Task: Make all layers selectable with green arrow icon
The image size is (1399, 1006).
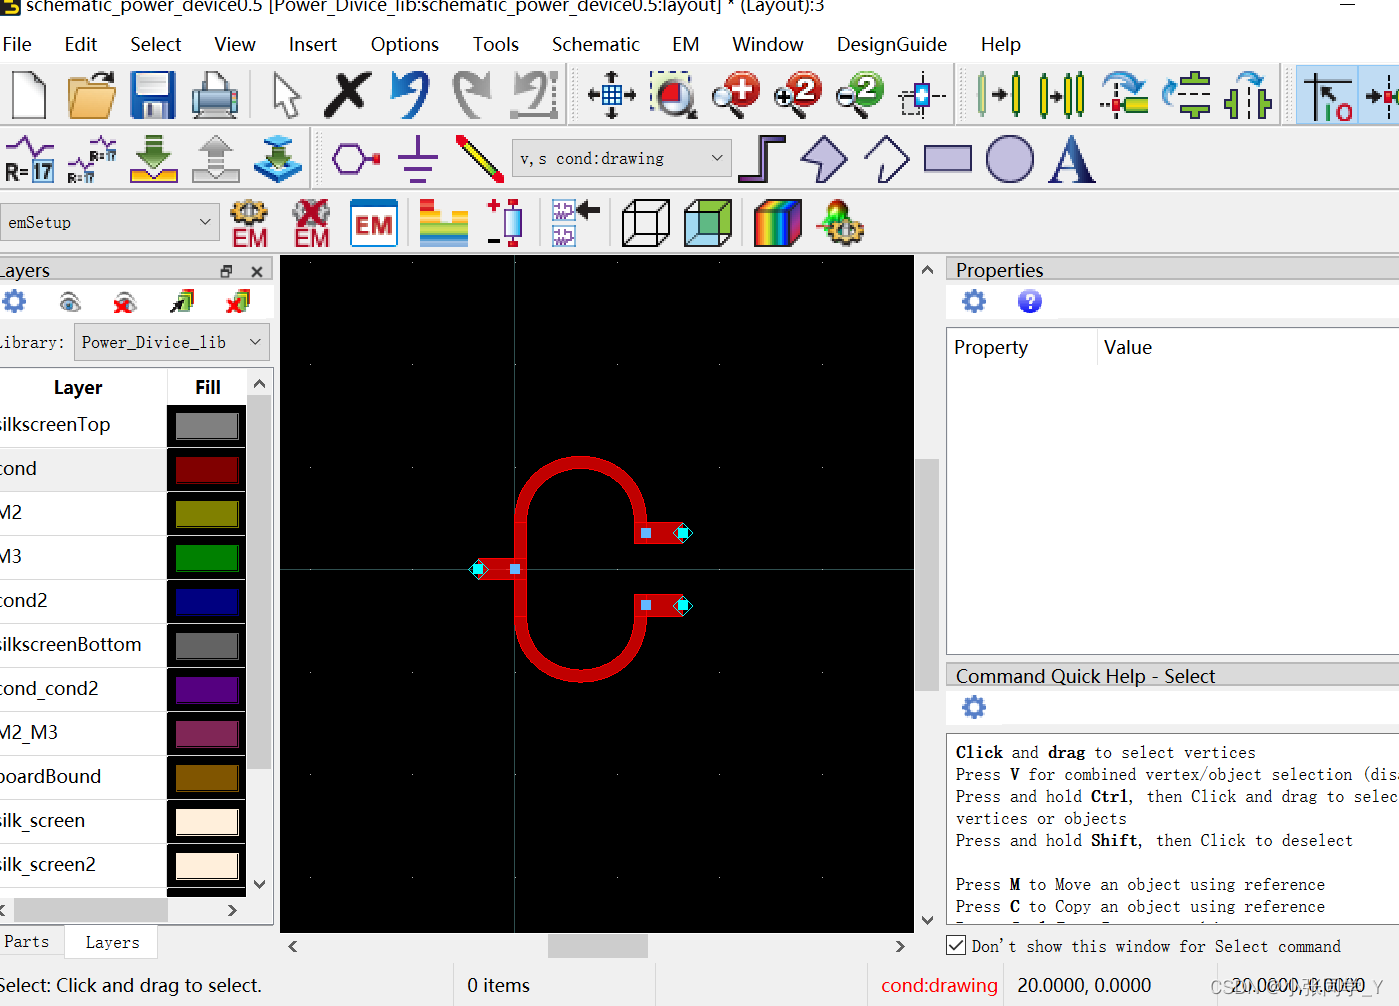Action: (182, 301)
